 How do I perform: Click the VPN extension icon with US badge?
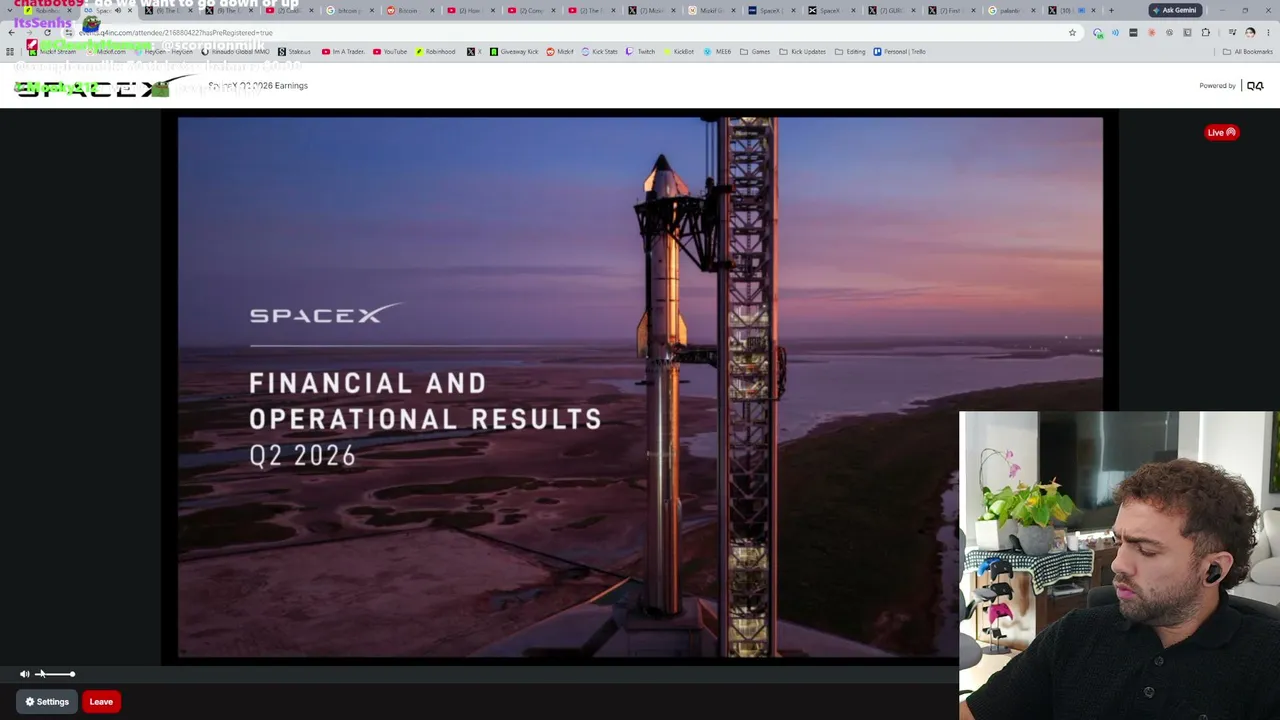1098,33
